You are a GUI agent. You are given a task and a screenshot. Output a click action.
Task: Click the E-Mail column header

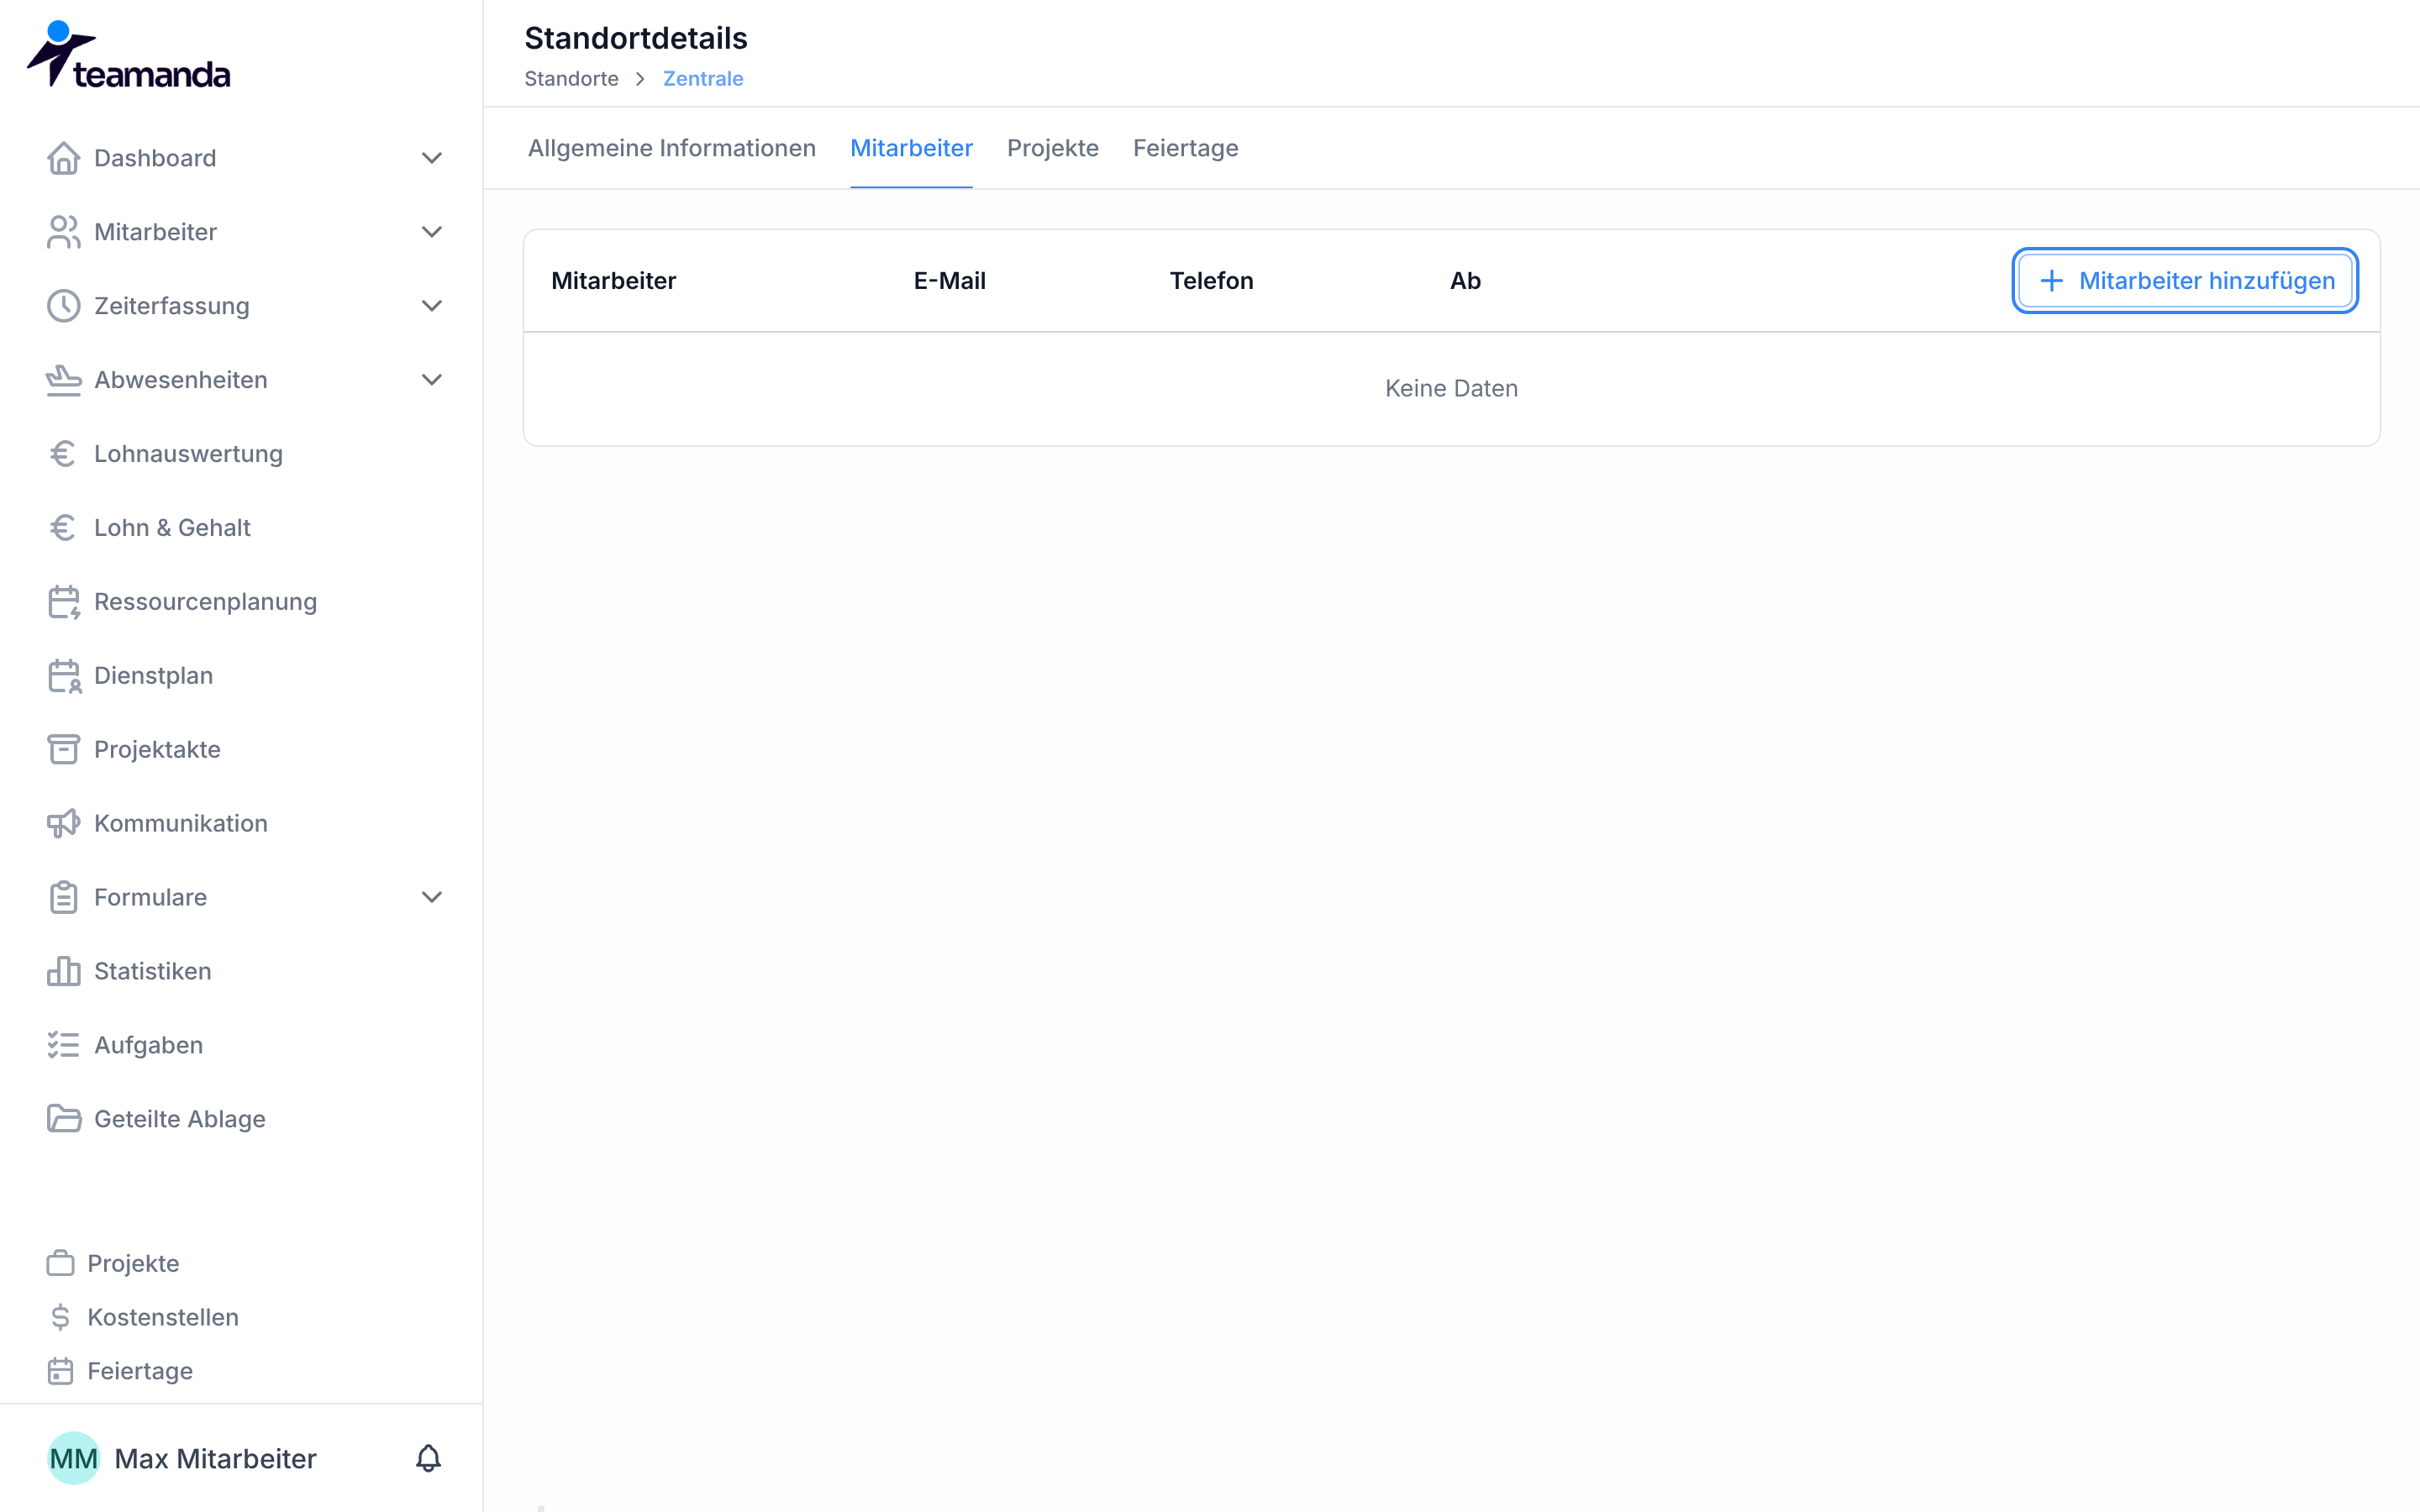pyautogui.click(x=950, y=281)
